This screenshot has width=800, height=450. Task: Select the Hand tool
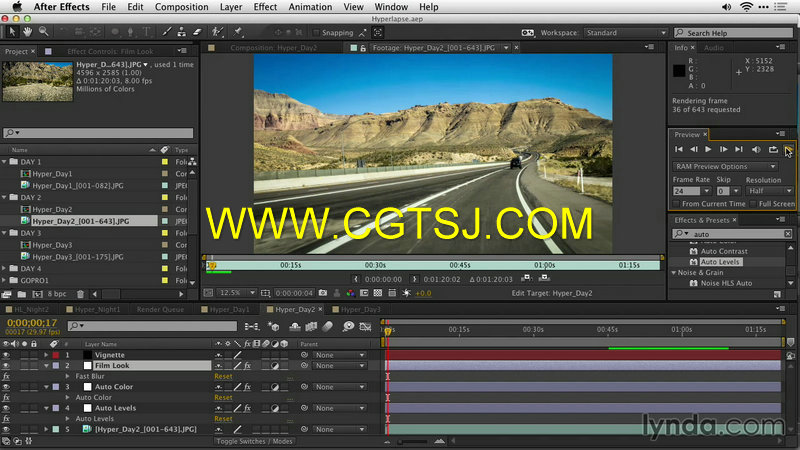pyautogui.click(x=28, y=32)
